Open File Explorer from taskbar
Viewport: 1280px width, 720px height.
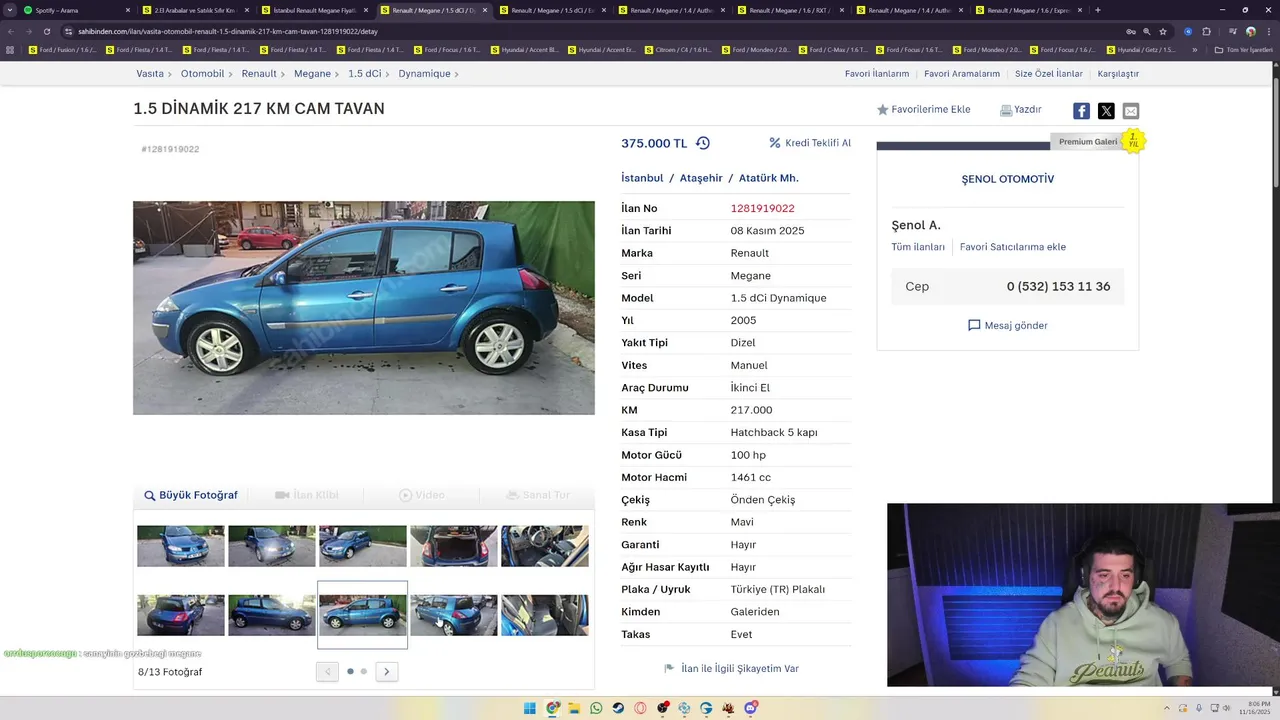(x=575, y=708)
